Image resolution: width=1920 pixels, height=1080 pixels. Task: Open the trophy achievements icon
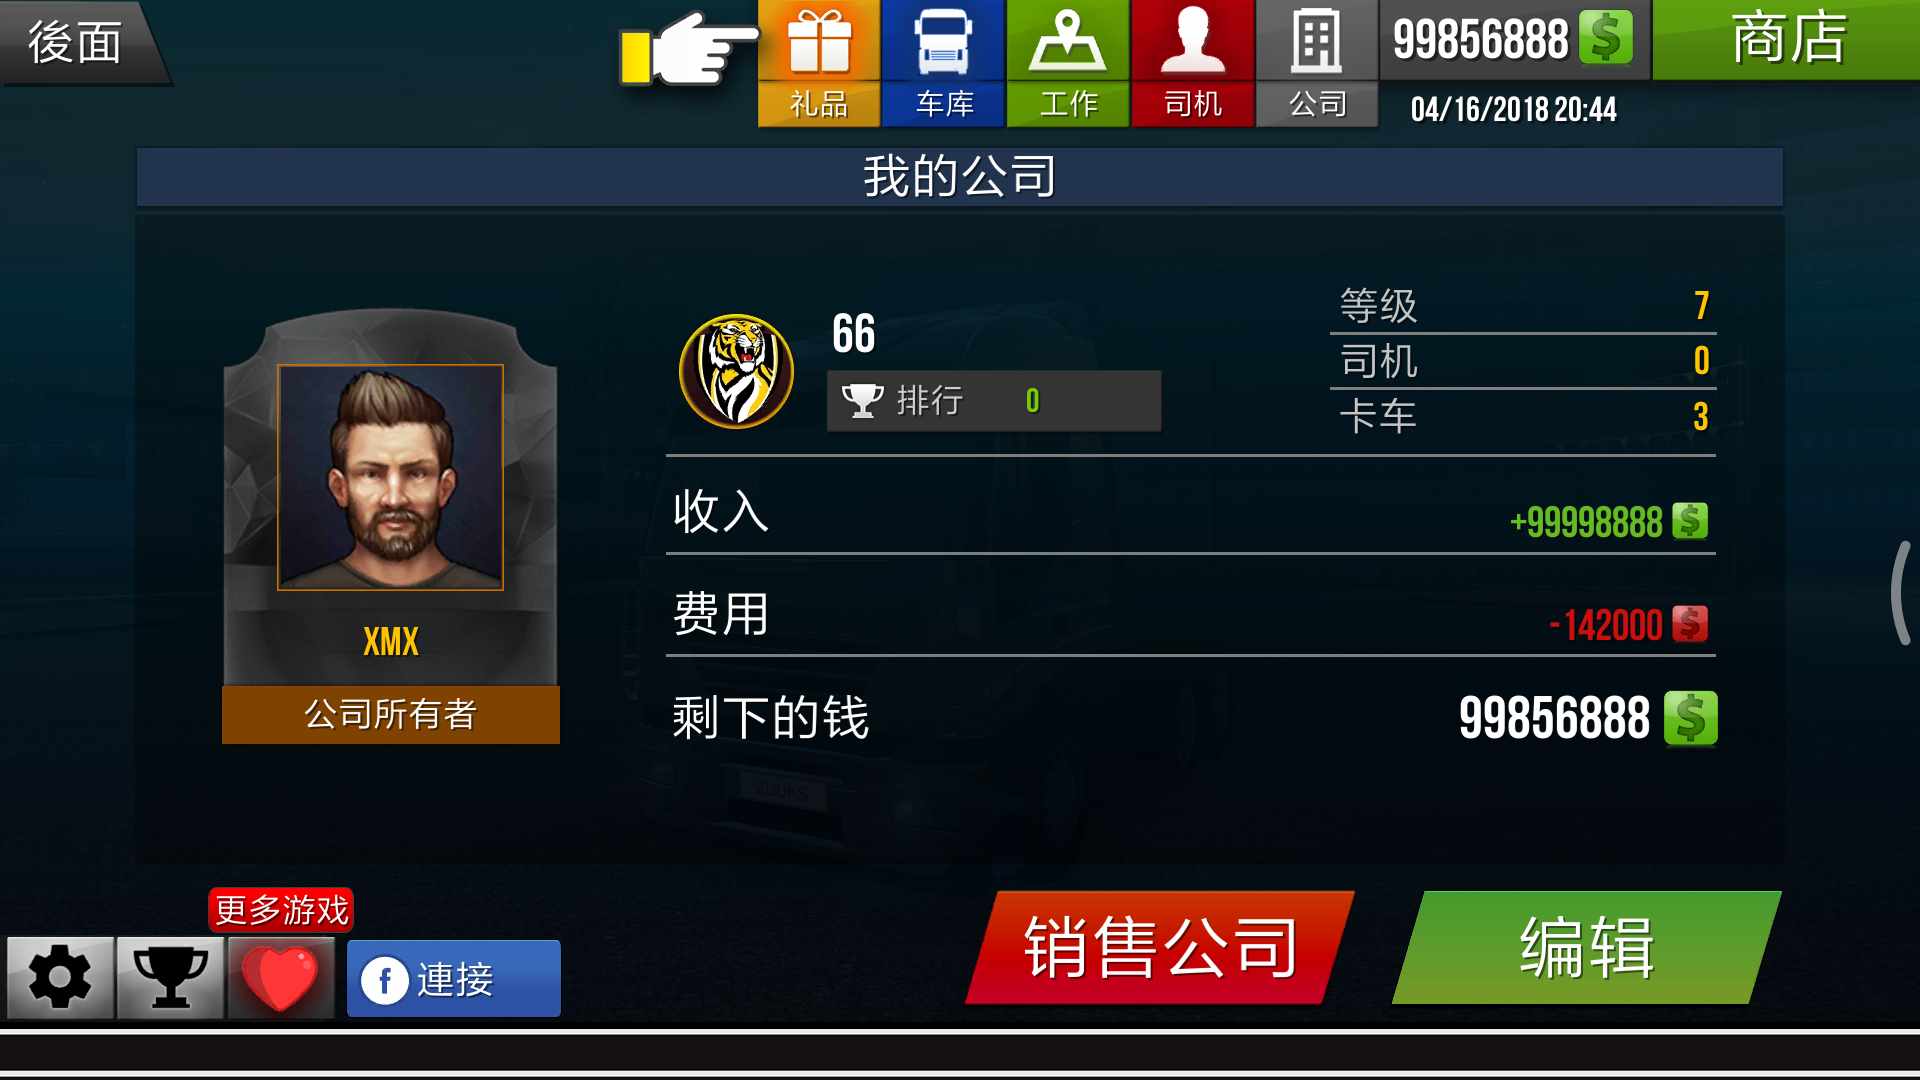coord(170,977)
